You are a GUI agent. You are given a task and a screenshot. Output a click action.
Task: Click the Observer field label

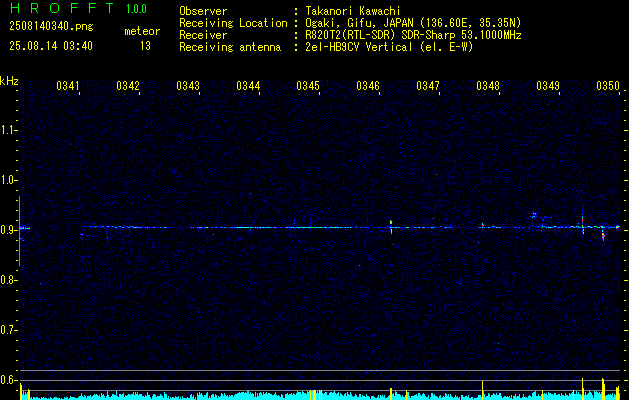coord(203,11)
